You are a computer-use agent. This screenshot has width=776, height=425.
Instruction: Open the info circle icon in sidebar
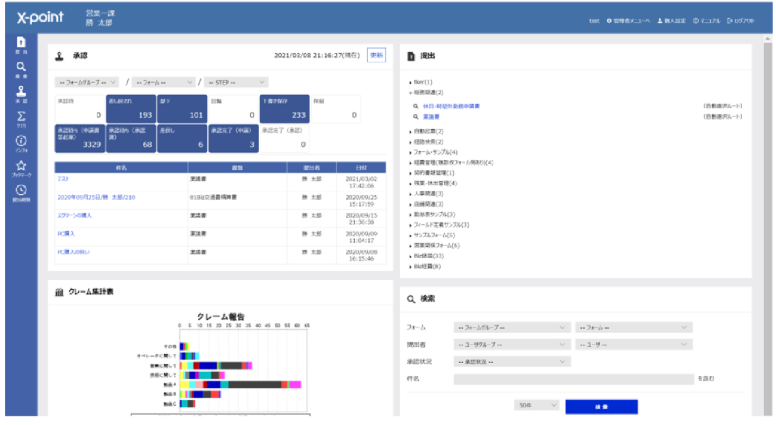[21, 141]
